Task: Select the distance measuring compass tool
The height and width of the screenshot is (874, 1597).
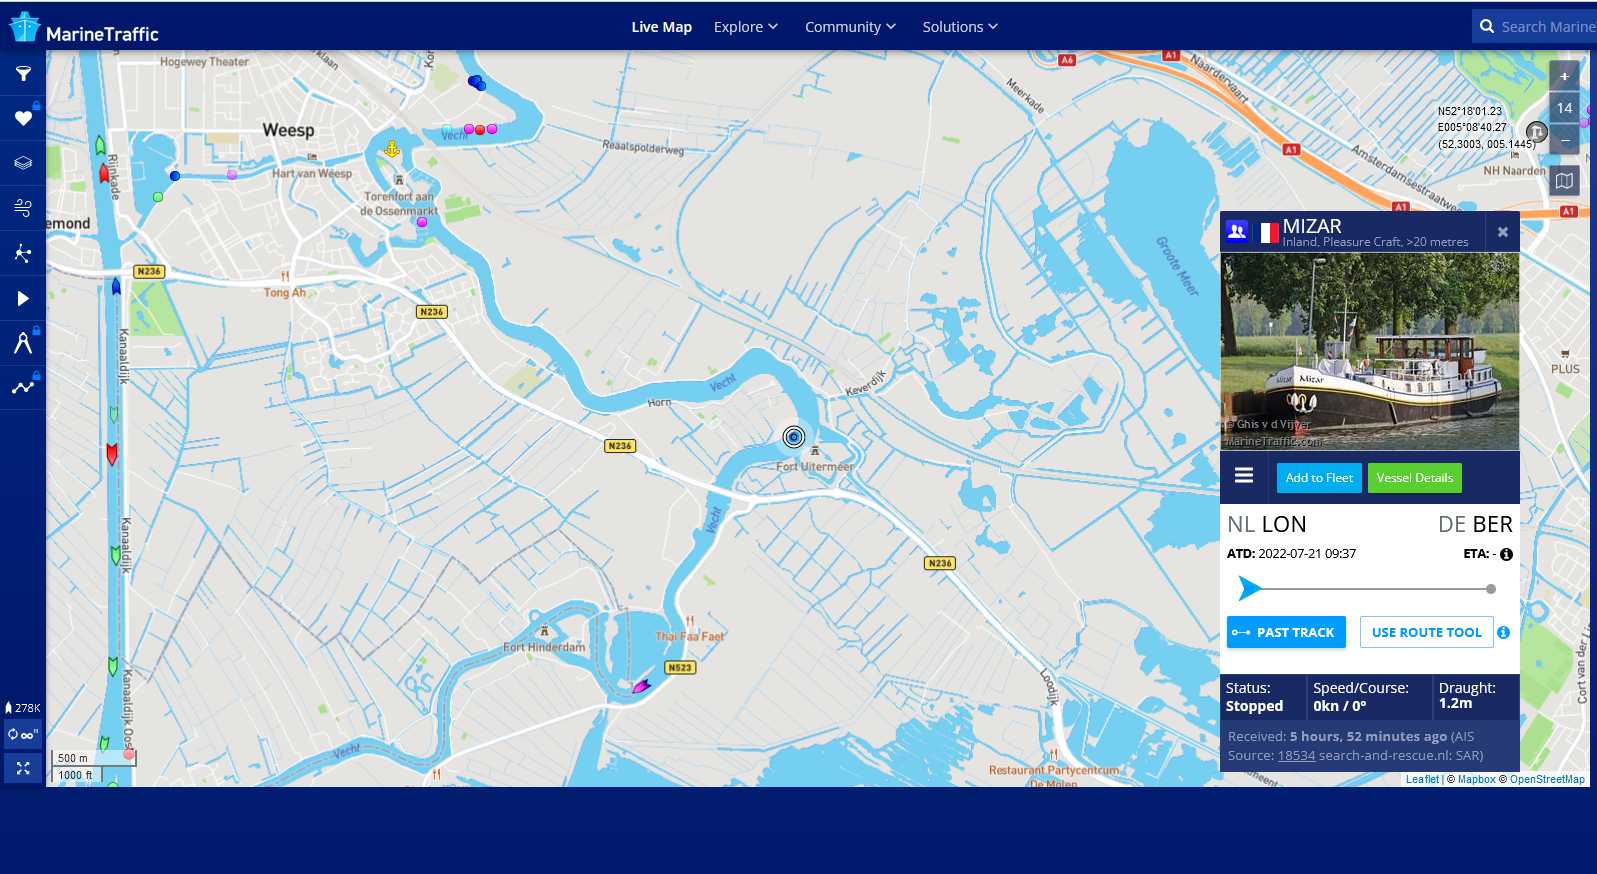Action: point(23,343)
